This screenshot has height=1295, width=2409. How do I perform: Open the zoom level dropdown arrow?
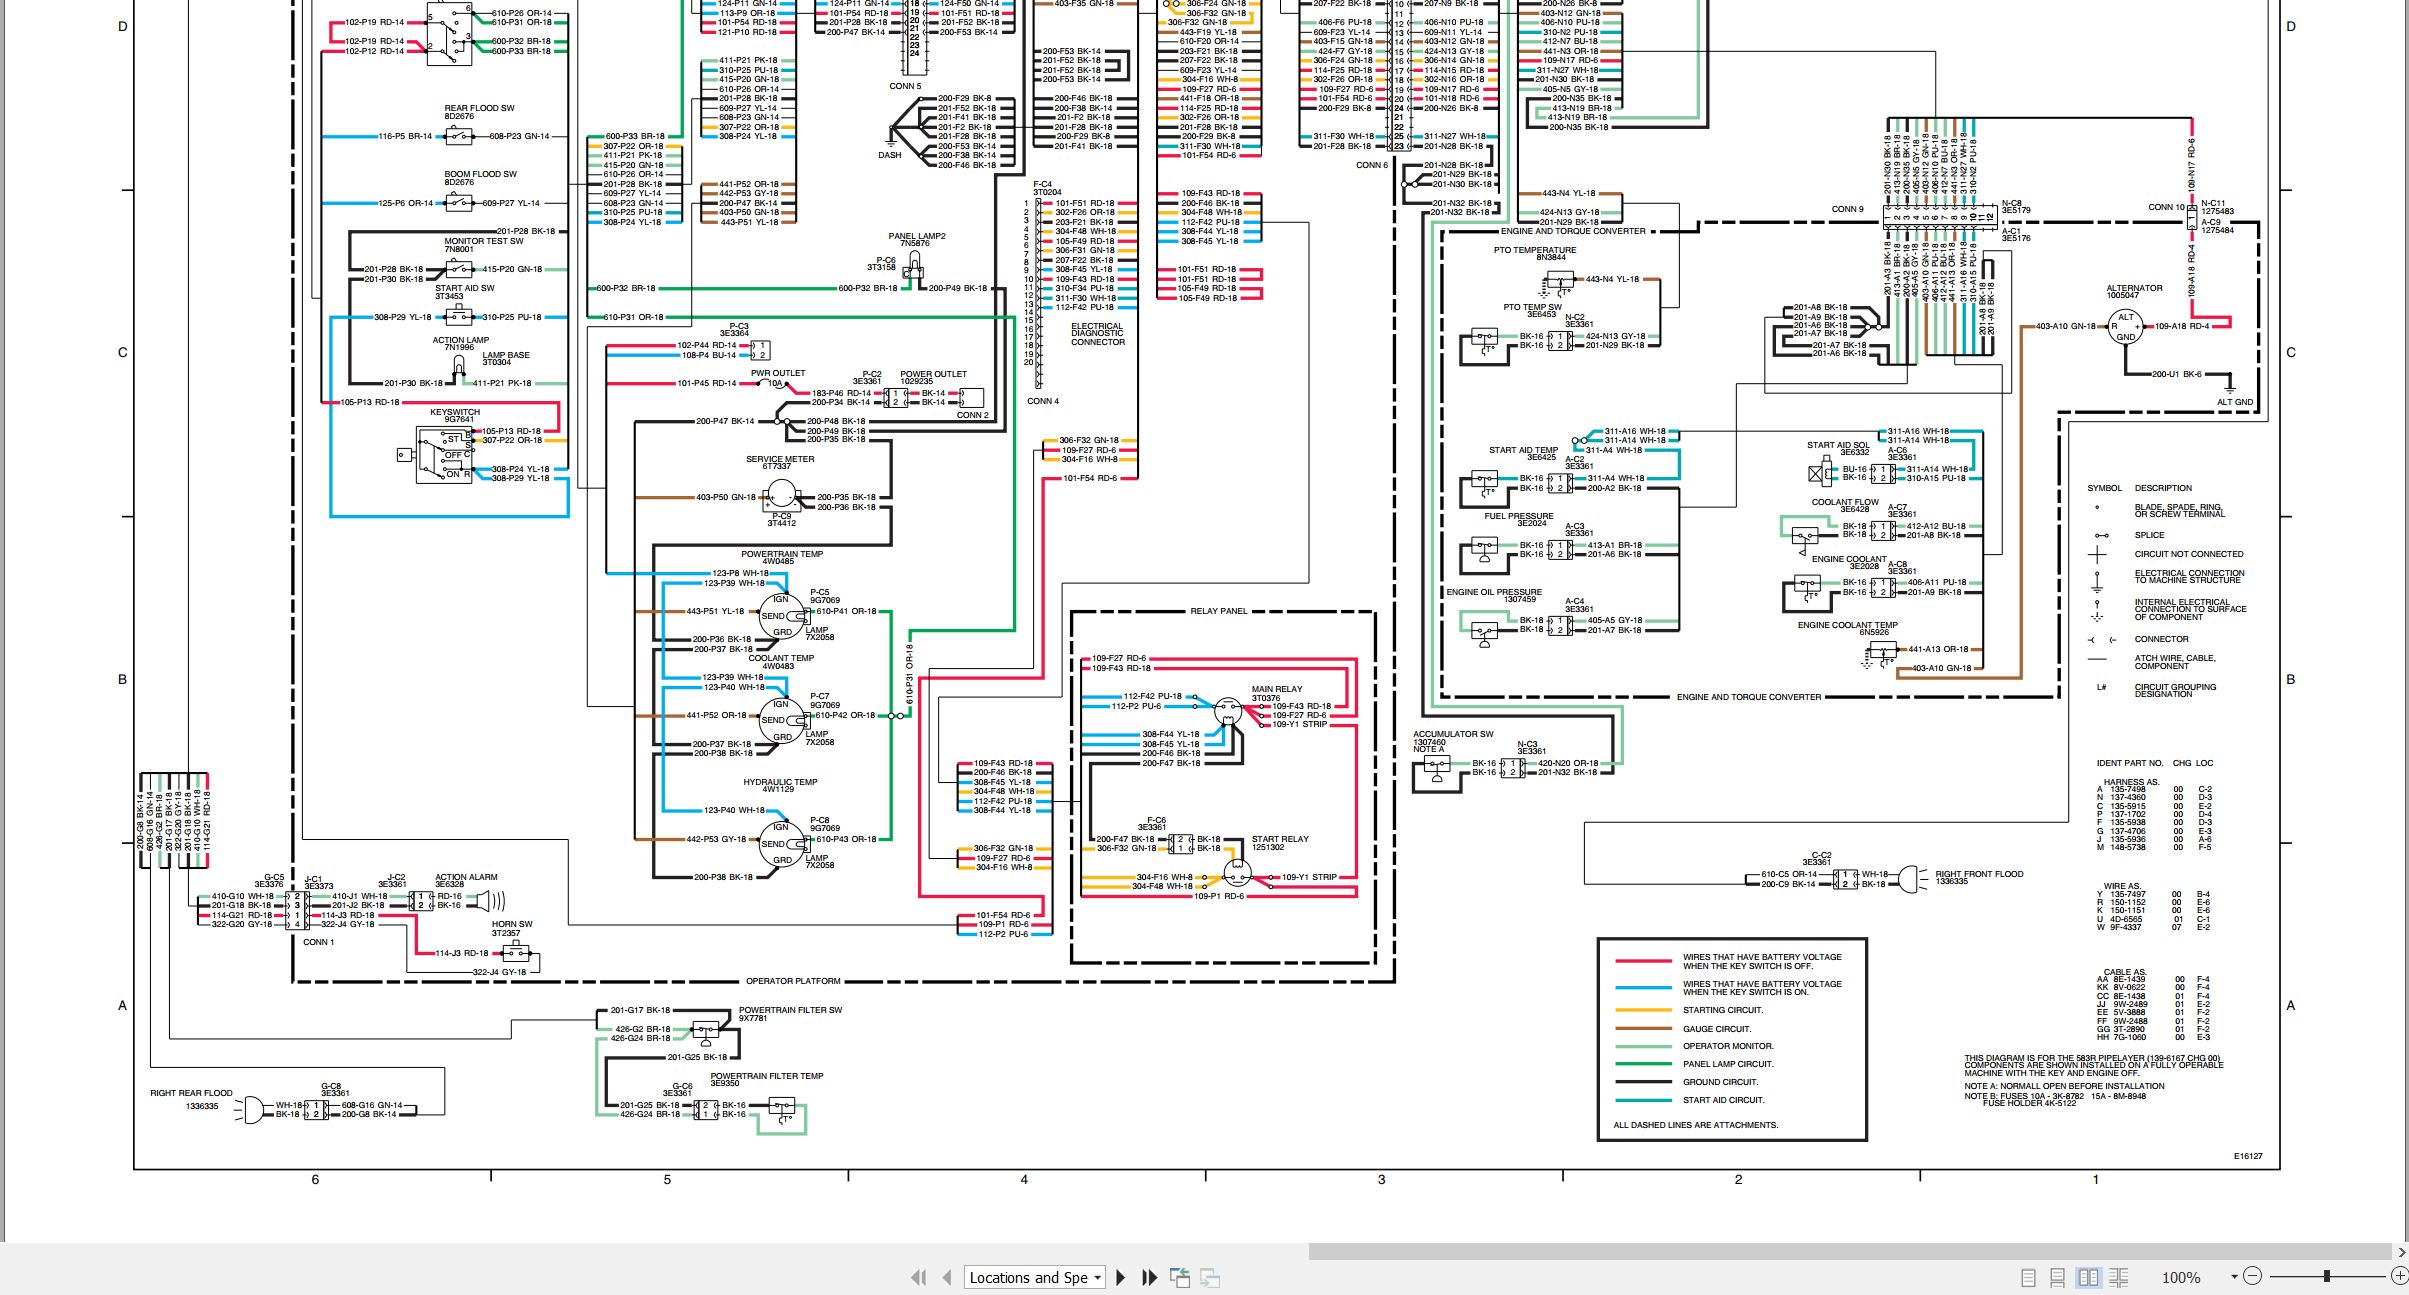[x=2234, y=1277]
